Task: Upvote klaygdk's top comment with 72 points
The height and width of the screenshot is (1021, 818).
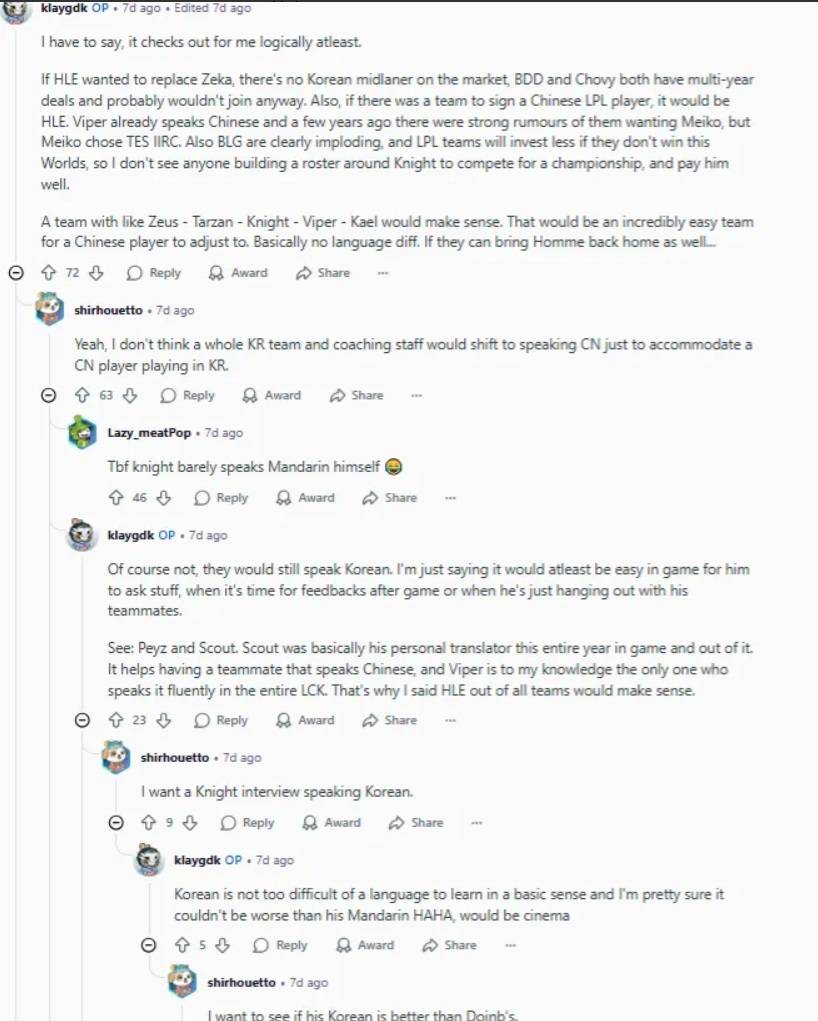Action: pos(48,273)
